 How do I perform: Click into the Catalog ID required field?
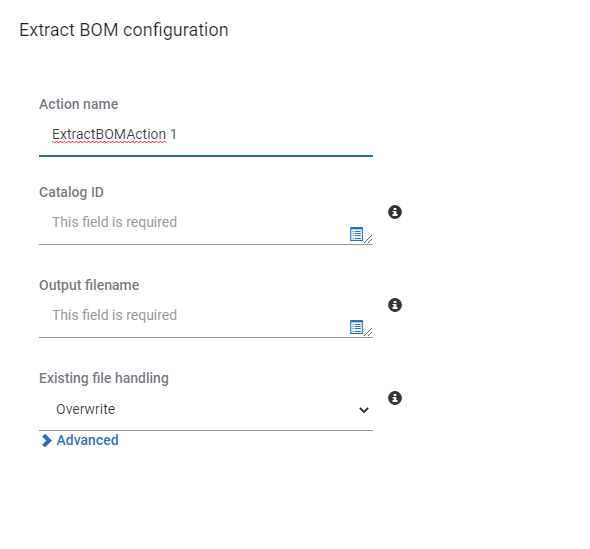(206, 225)
